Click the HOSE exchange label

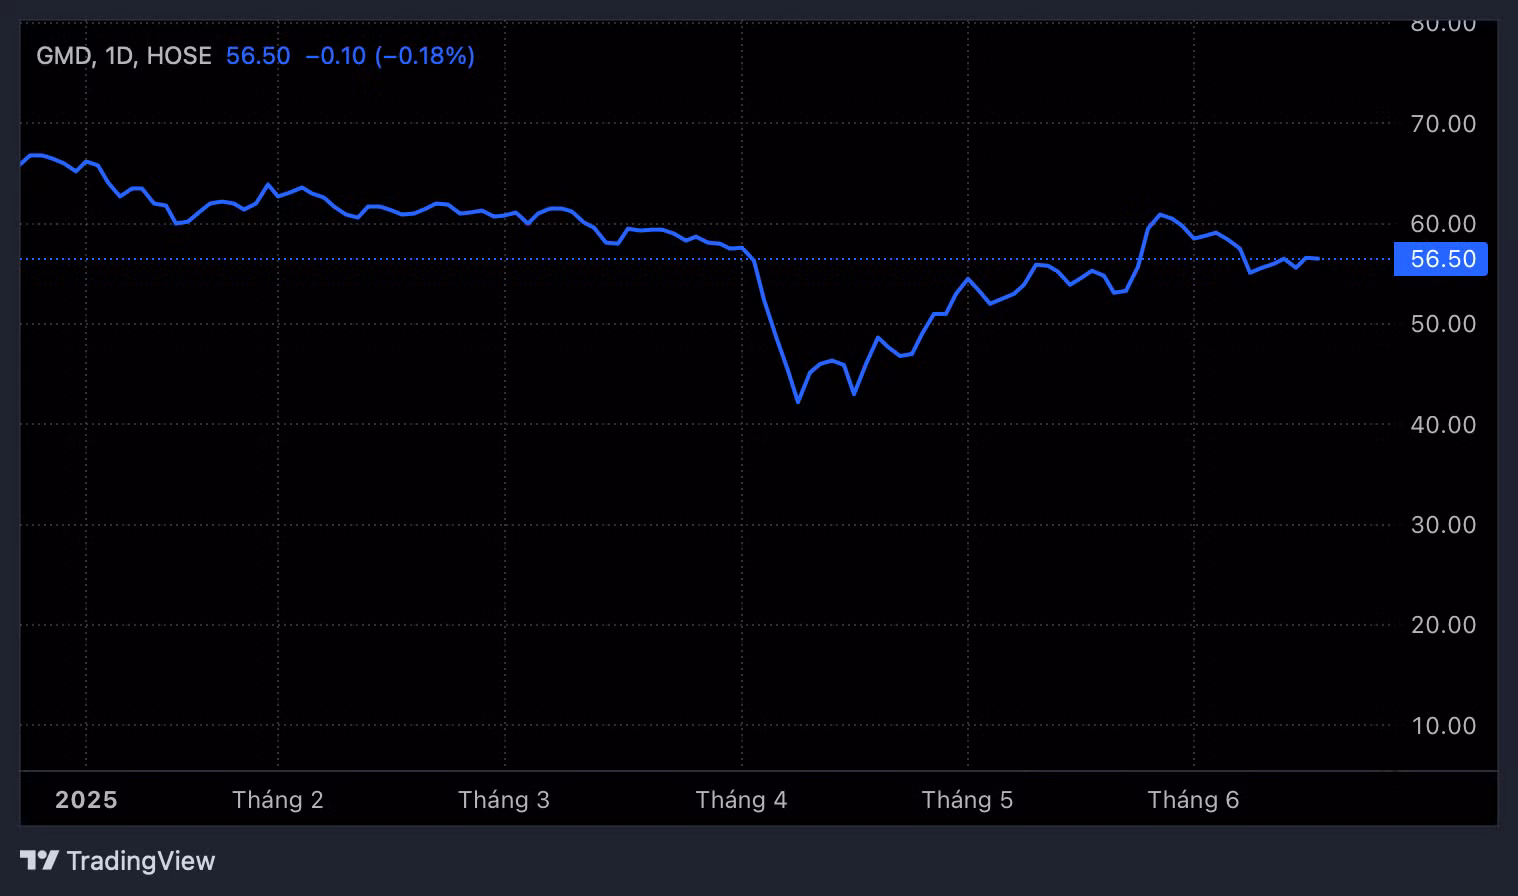coord(179,56)
